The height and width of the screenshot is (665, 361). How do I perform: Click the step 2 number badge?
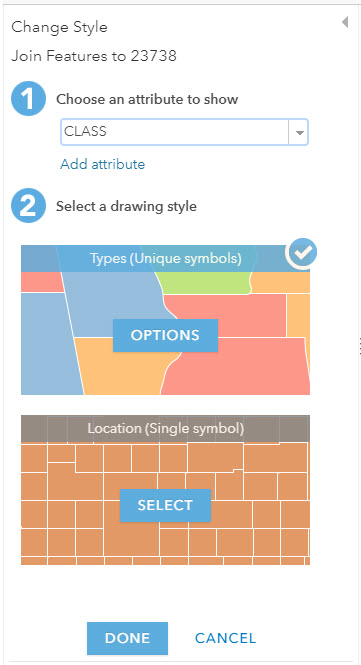pos(28,206)
